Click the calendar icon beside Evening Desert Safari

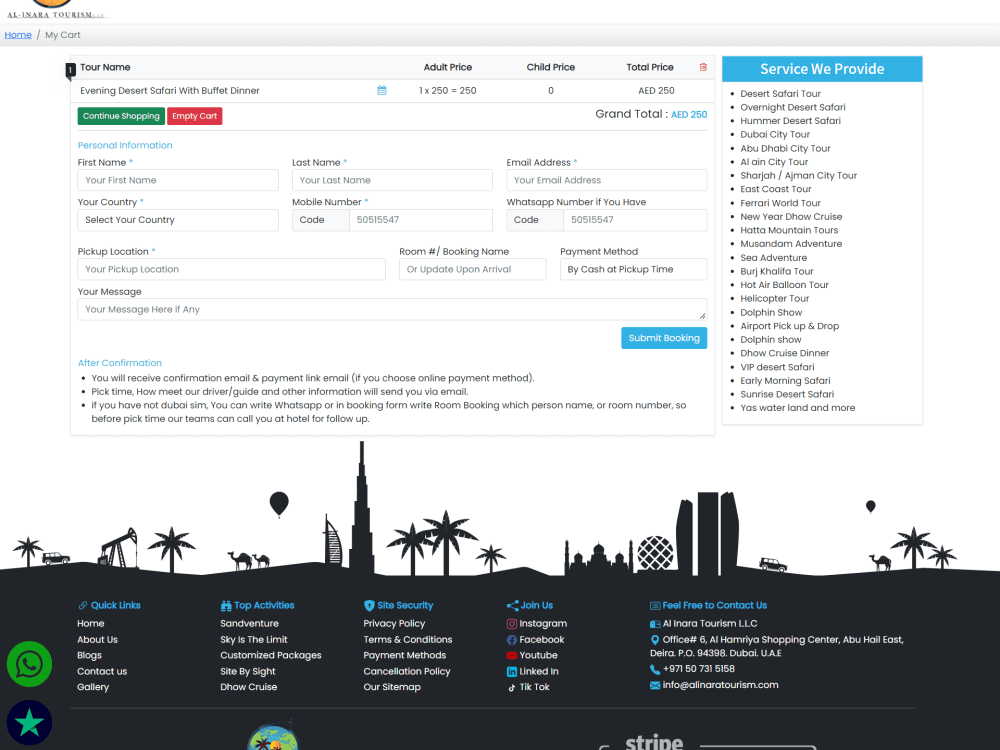[381, 89]
